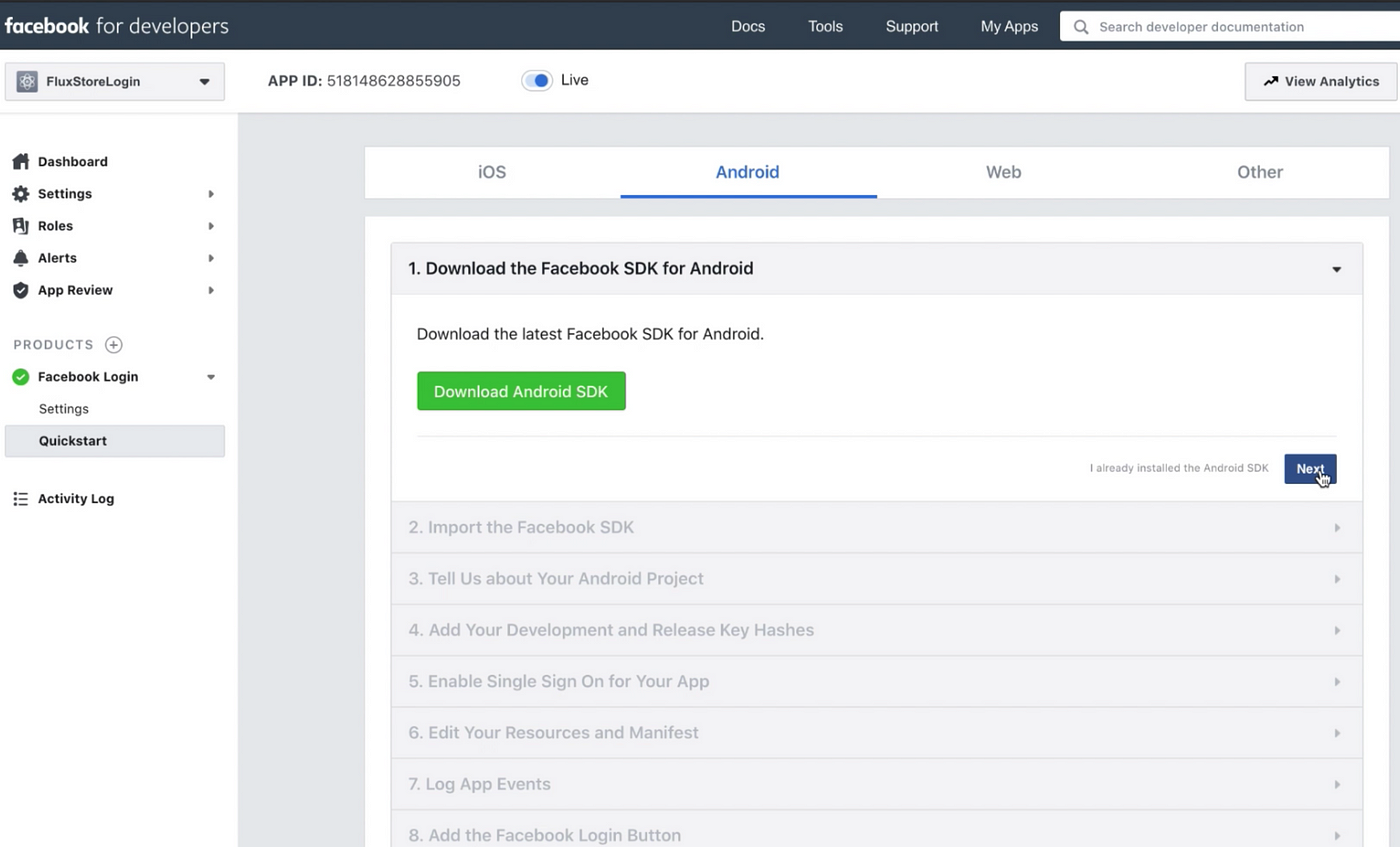Switch to the iOS tab
This screenshot has width=1400, height=847.
pyautogui.click(x=492, y=172)
